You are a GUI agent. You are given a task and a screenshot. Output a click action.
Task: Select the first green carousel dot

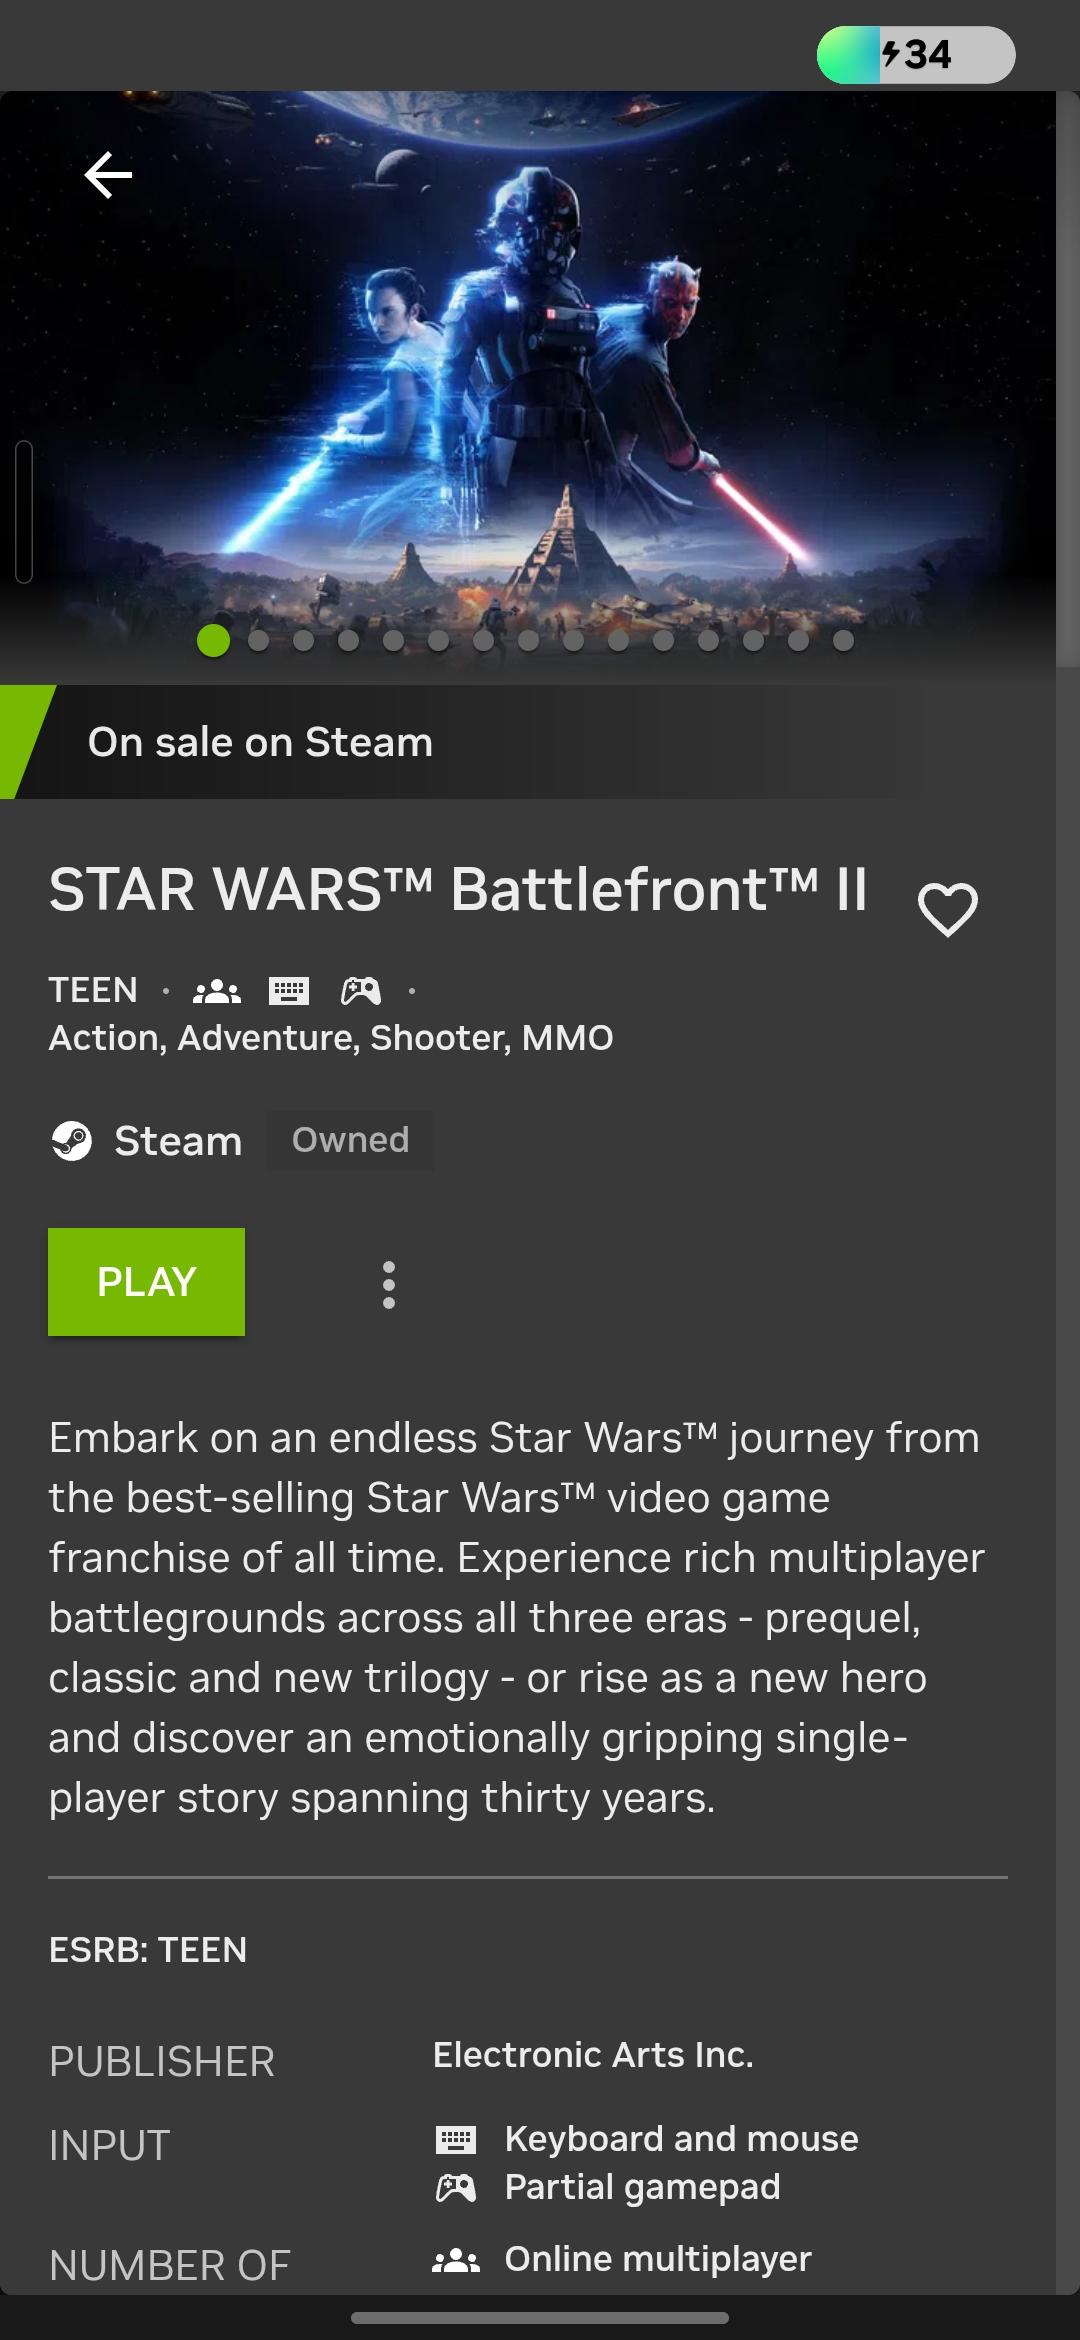(213, 641)
